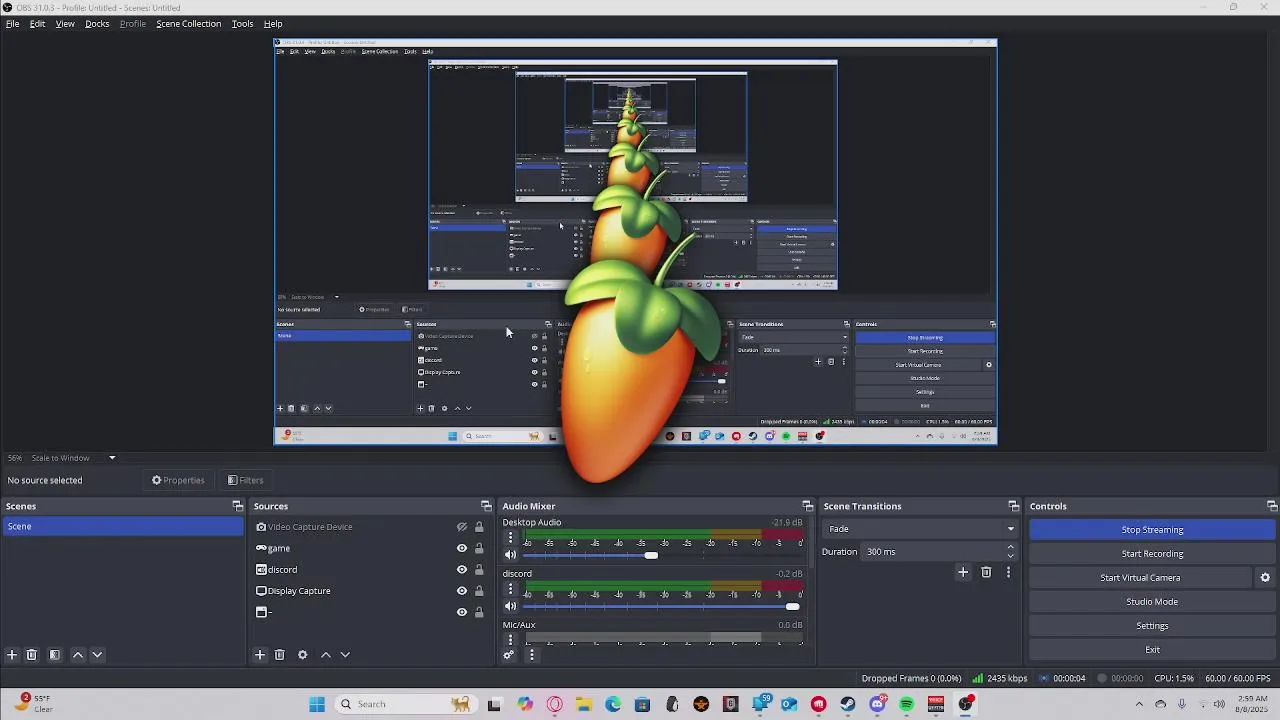Open Mic/Aux options three-dot menu
This screenshot has width=1280, height=720.
[x=510, y=640]
